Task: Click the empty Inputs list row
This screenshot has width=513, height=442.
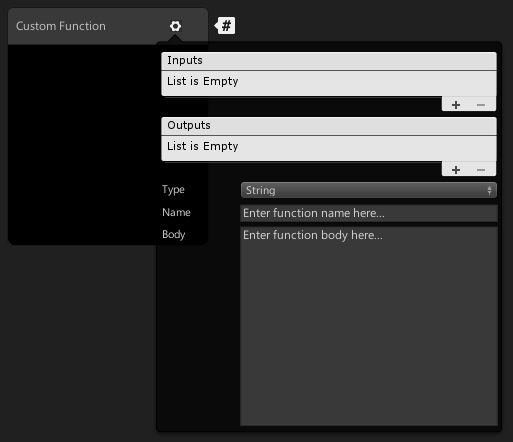Action: coord(329,83)
